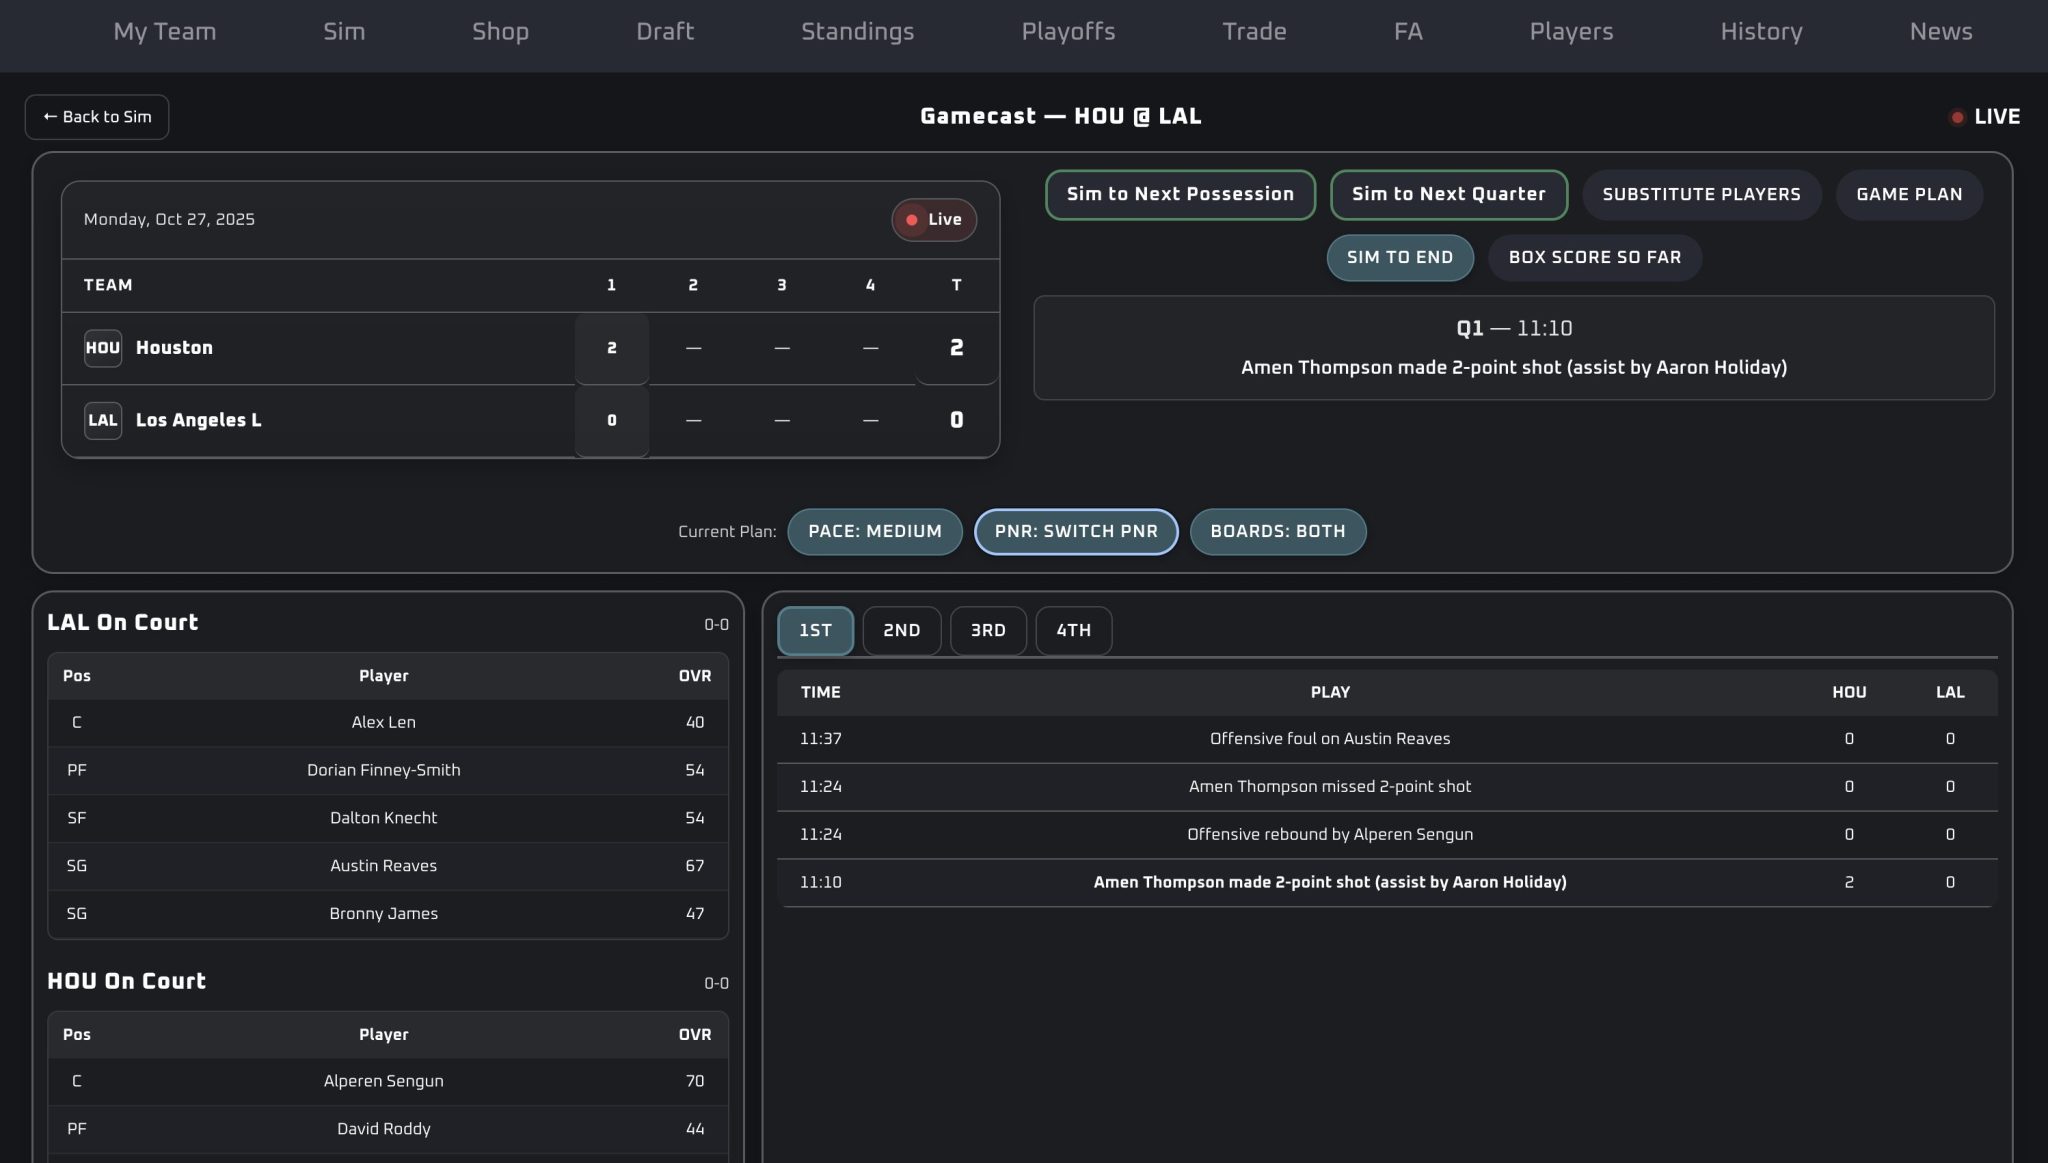Toggle the PNR: SWITCH PNR chip
This screenshot has width=2048, height=1163.
(1076, 531)
